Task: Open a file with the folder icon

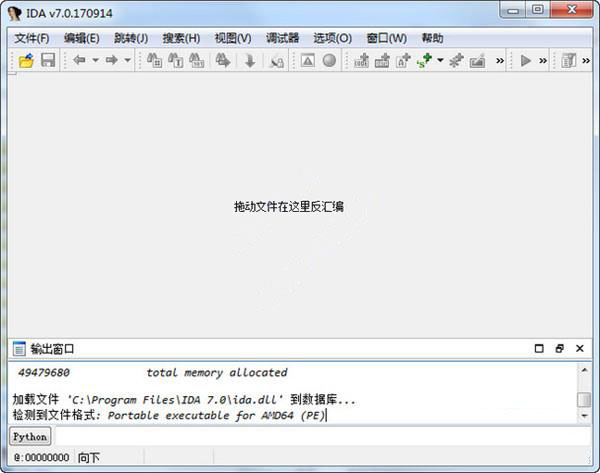Action: click(26, 60)
